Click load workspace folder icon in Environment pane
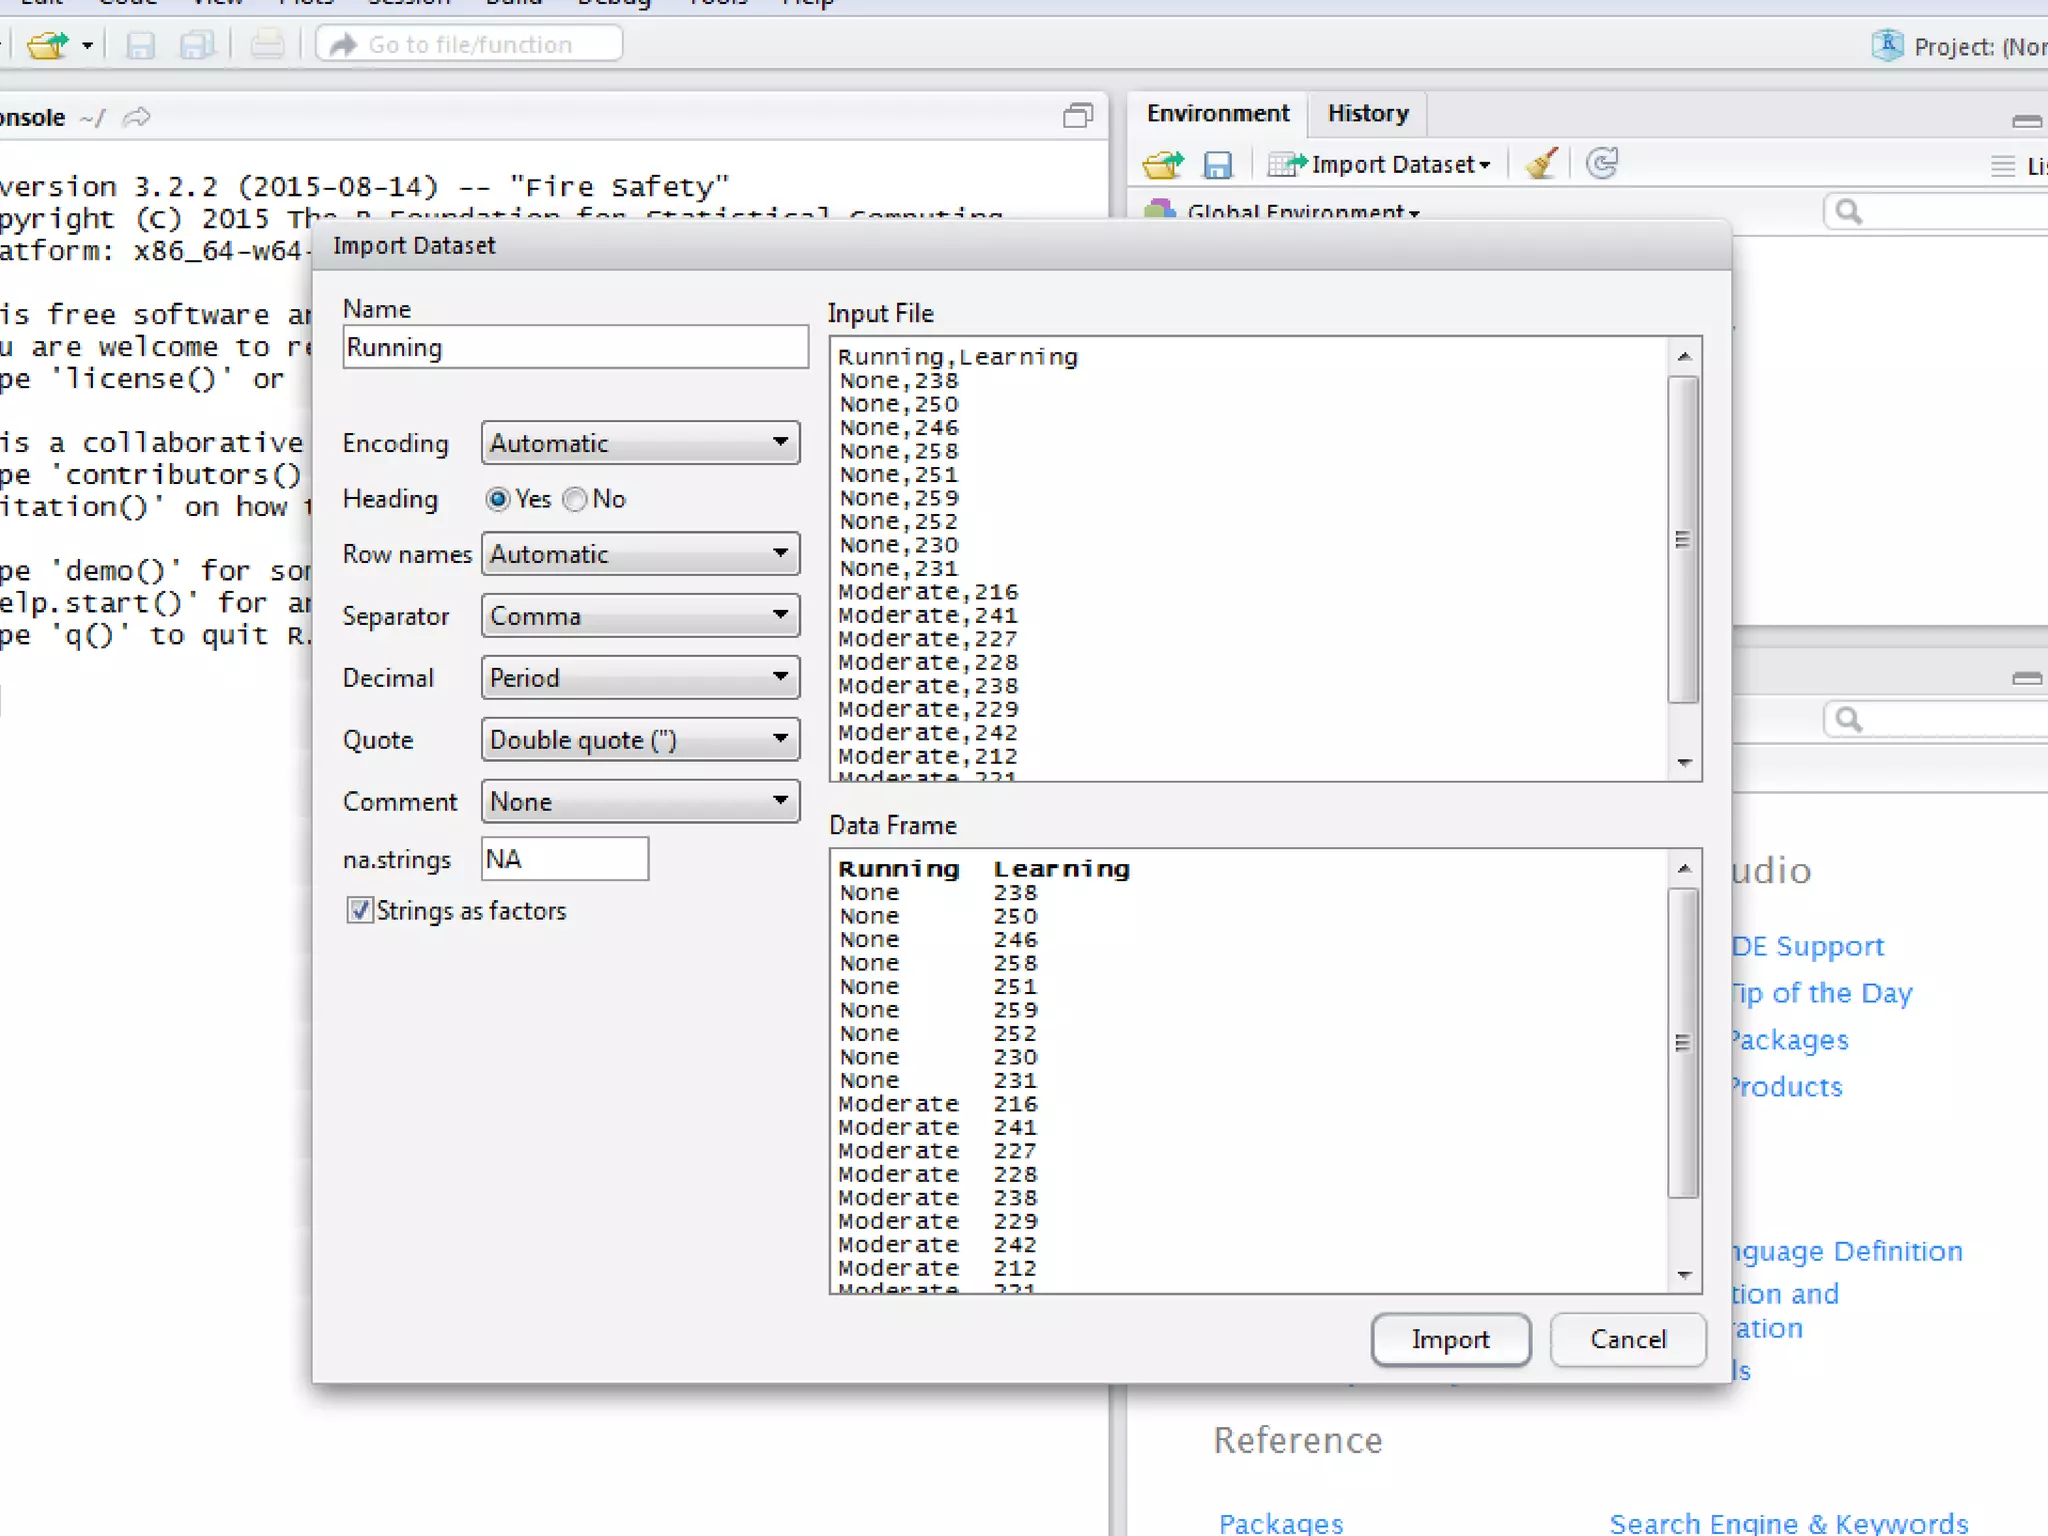 [1162, 165]
